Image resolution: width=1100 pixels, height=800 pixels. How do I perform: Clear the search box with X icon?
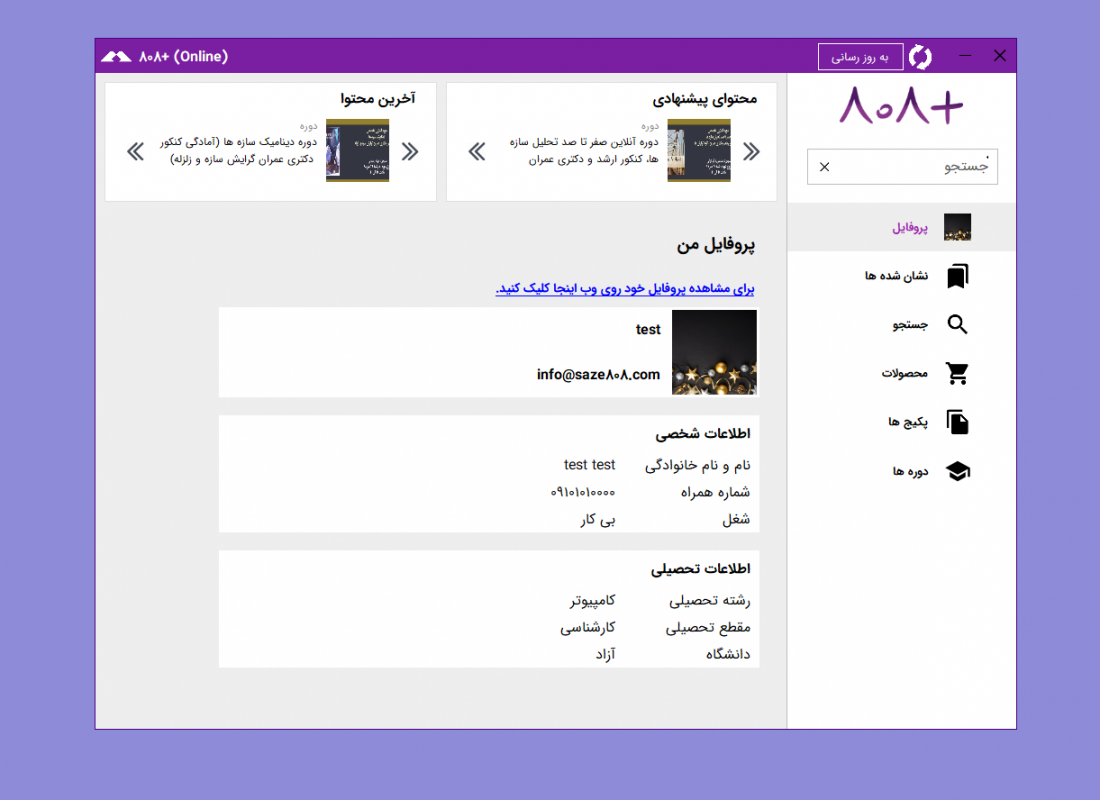824,167
